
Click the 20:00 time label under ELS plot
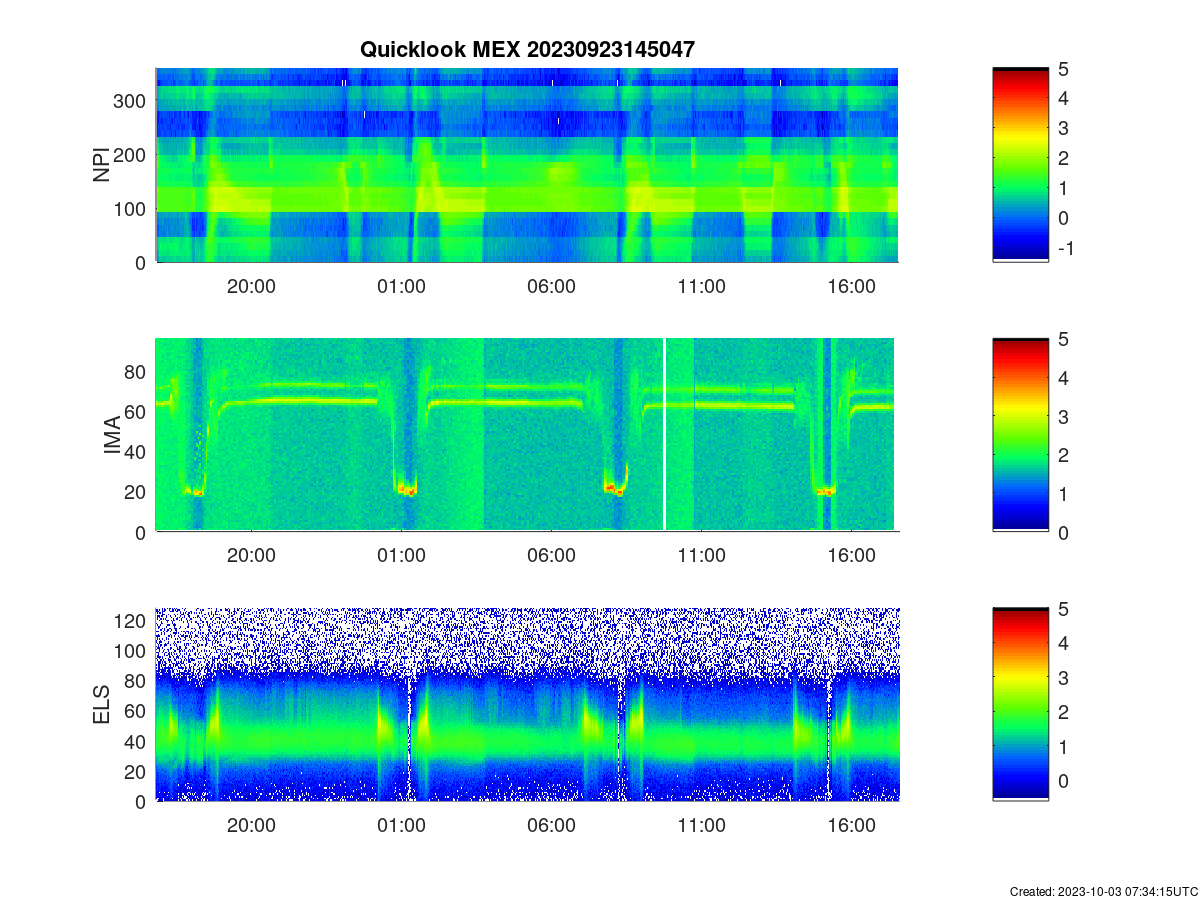click(x=251, y=825)
